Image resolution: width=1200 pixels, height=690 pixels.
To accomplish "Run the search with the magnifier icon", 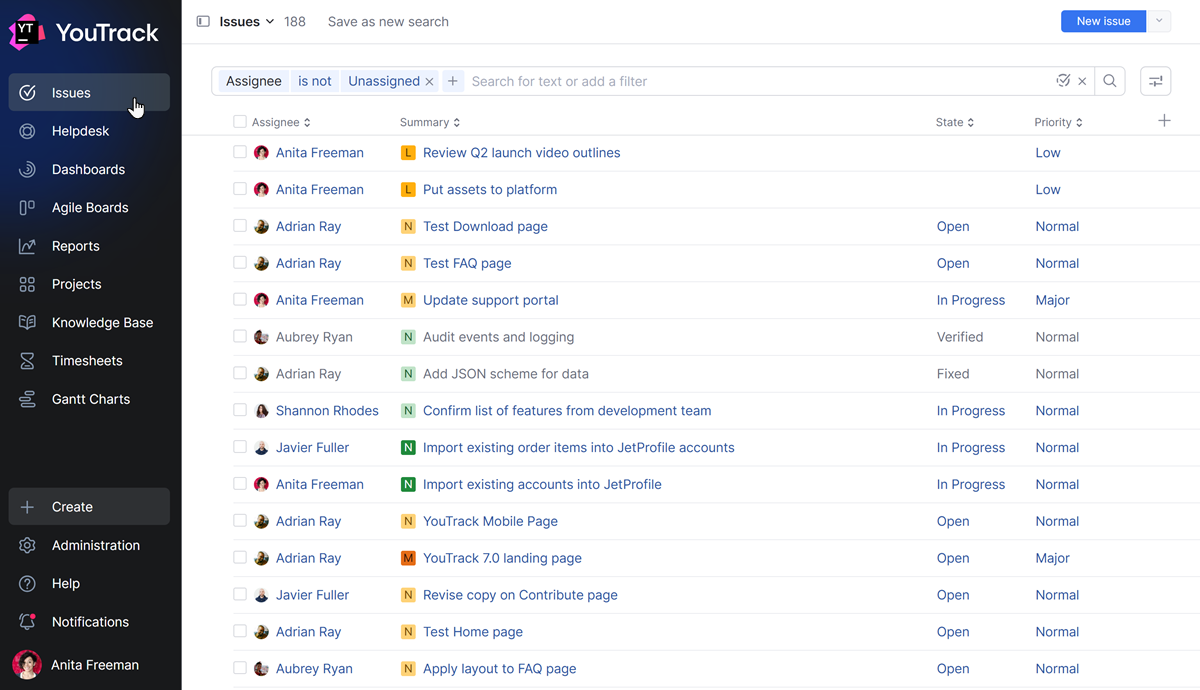I will [x=1110, y=81].
